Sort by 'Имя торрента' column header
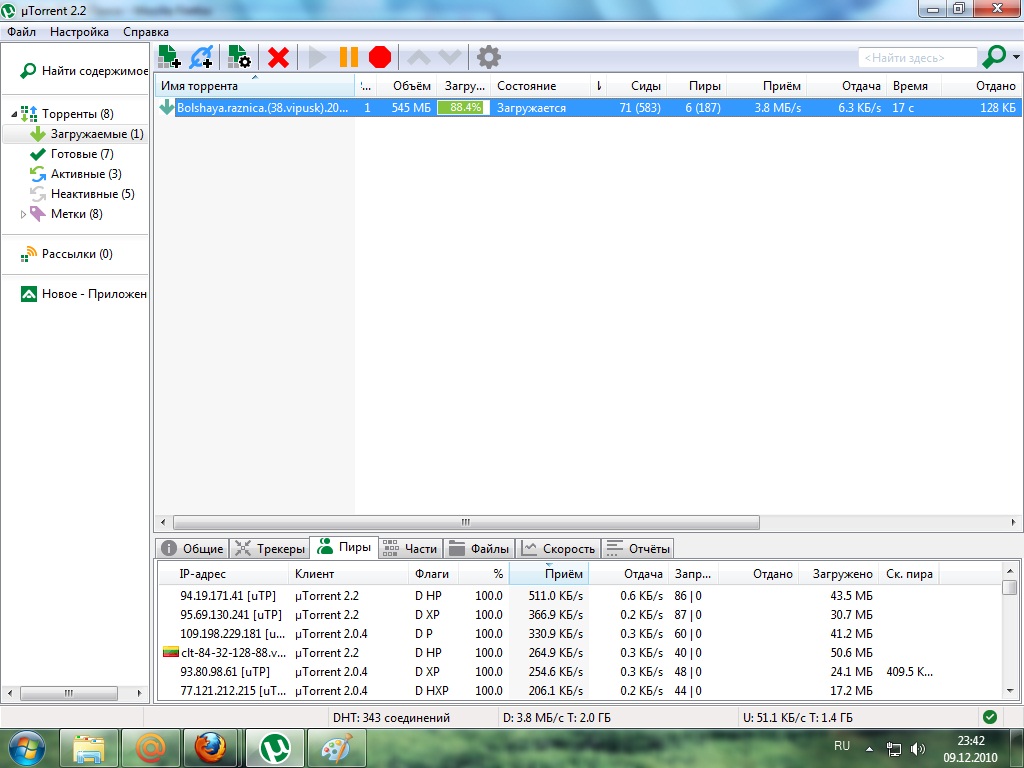 [x=255, y=86]
